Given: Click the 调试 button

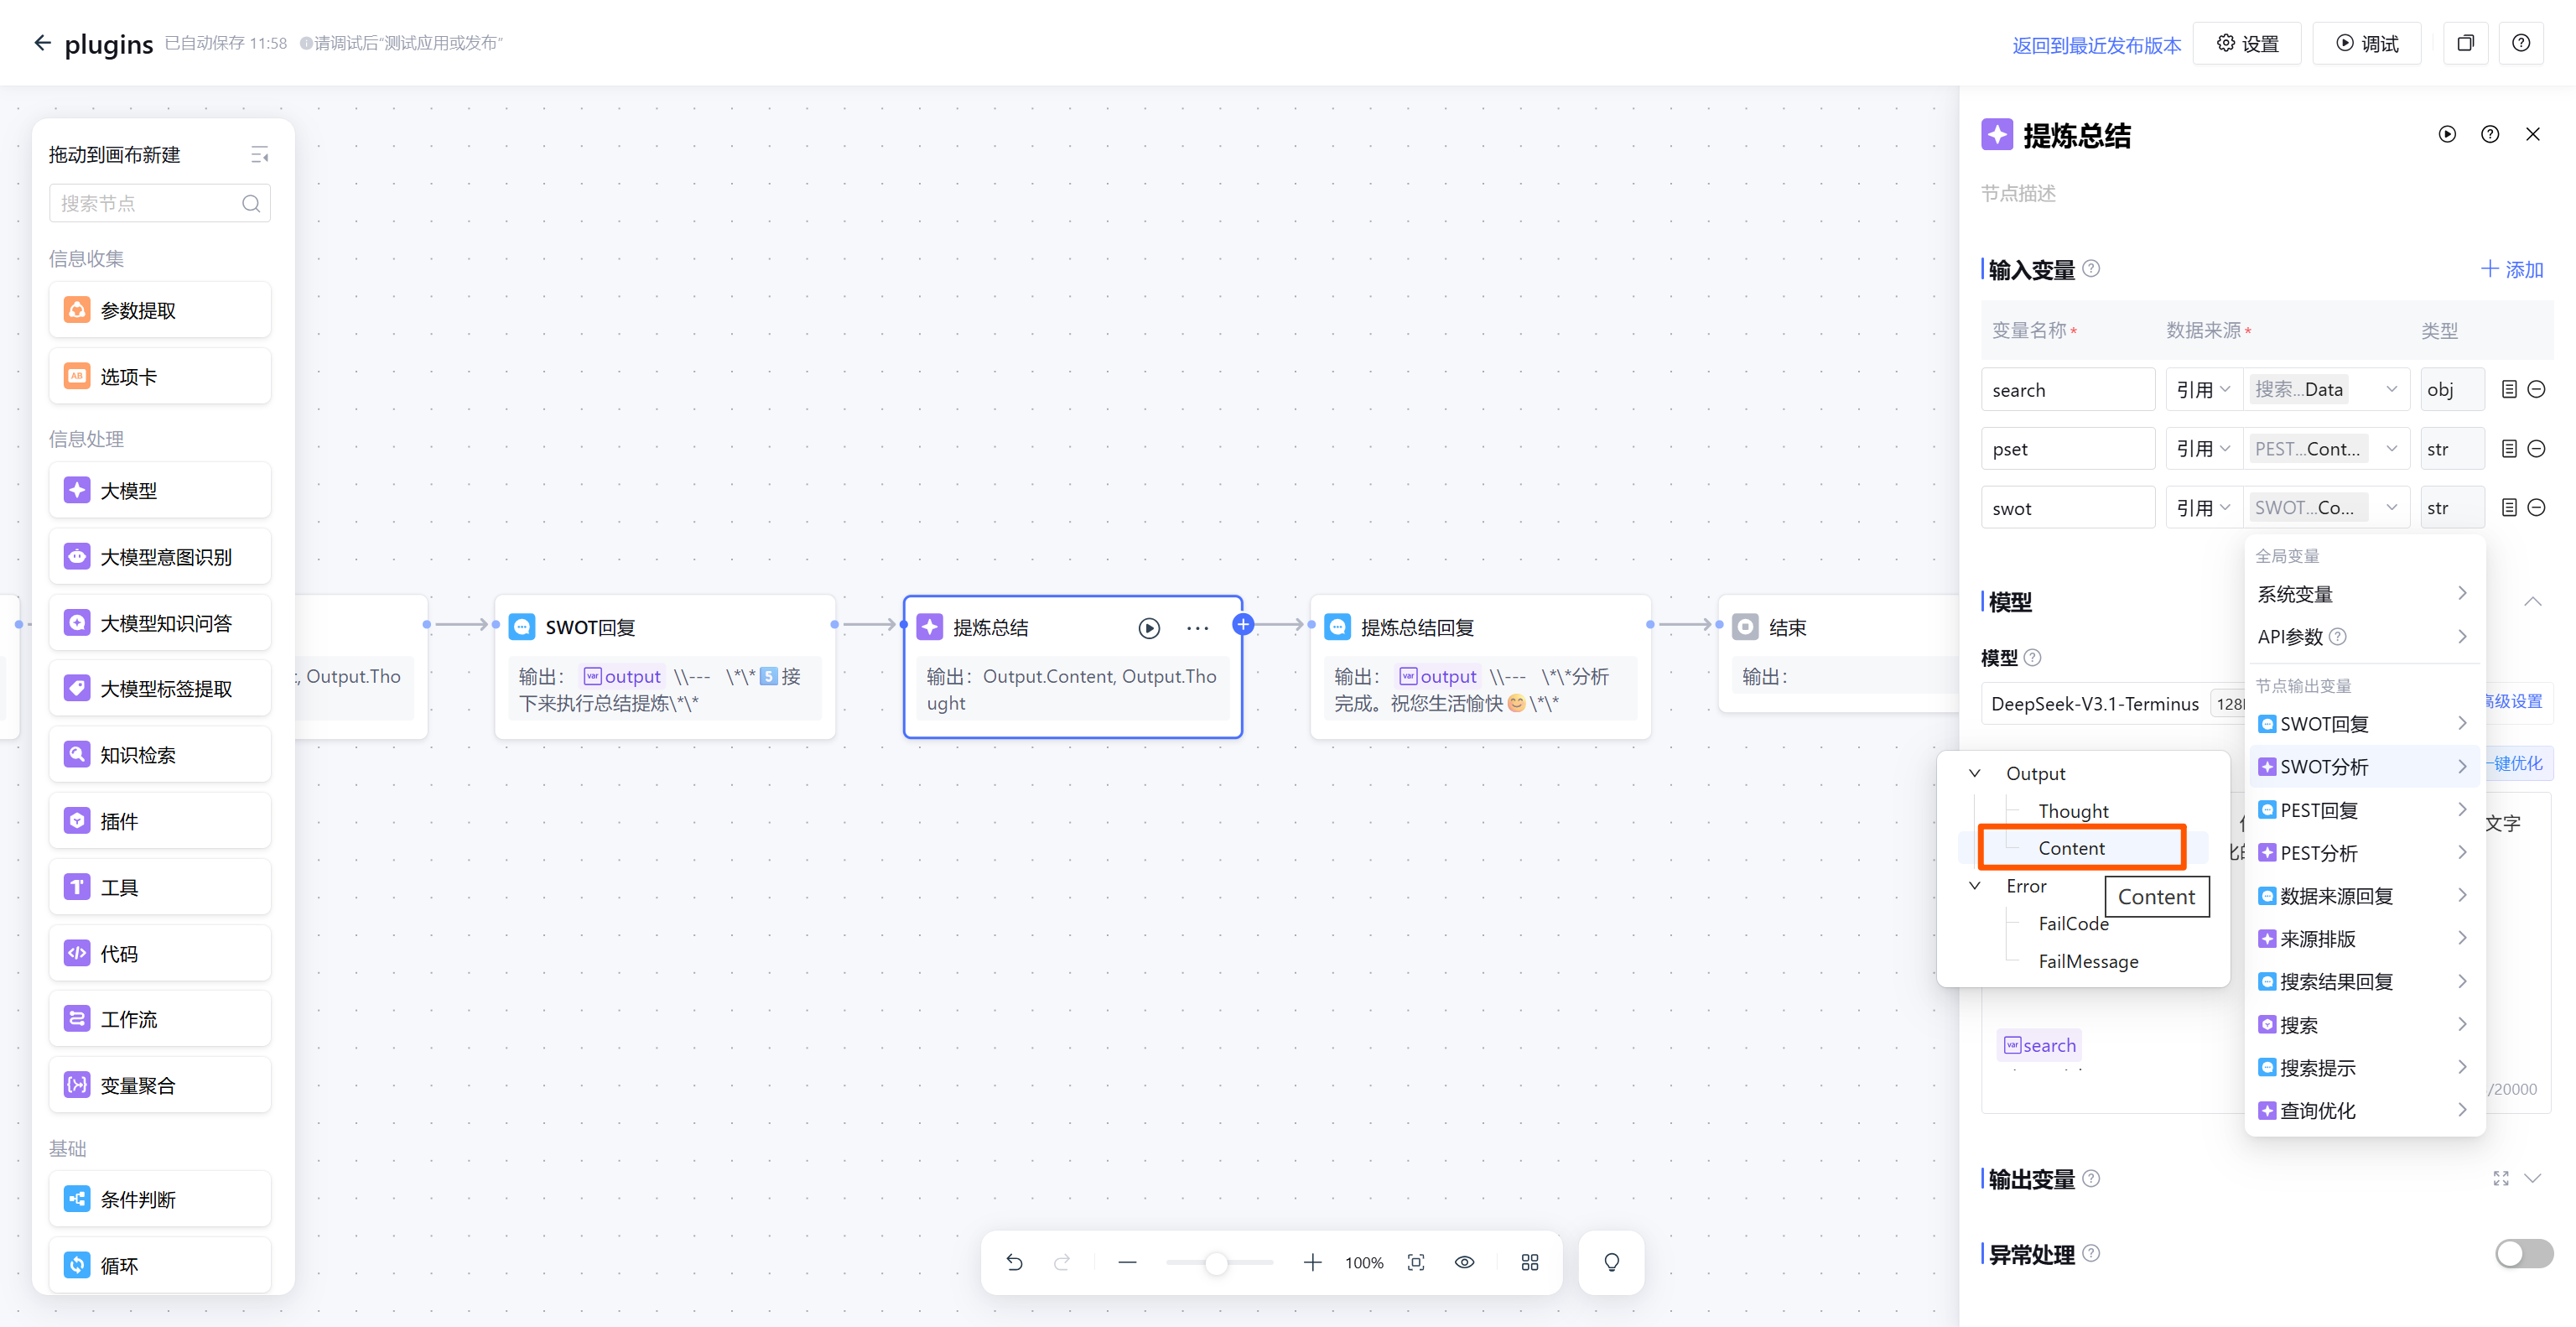Looking at the screenshot, I should pyautogui.click(x=2366, y=44).
